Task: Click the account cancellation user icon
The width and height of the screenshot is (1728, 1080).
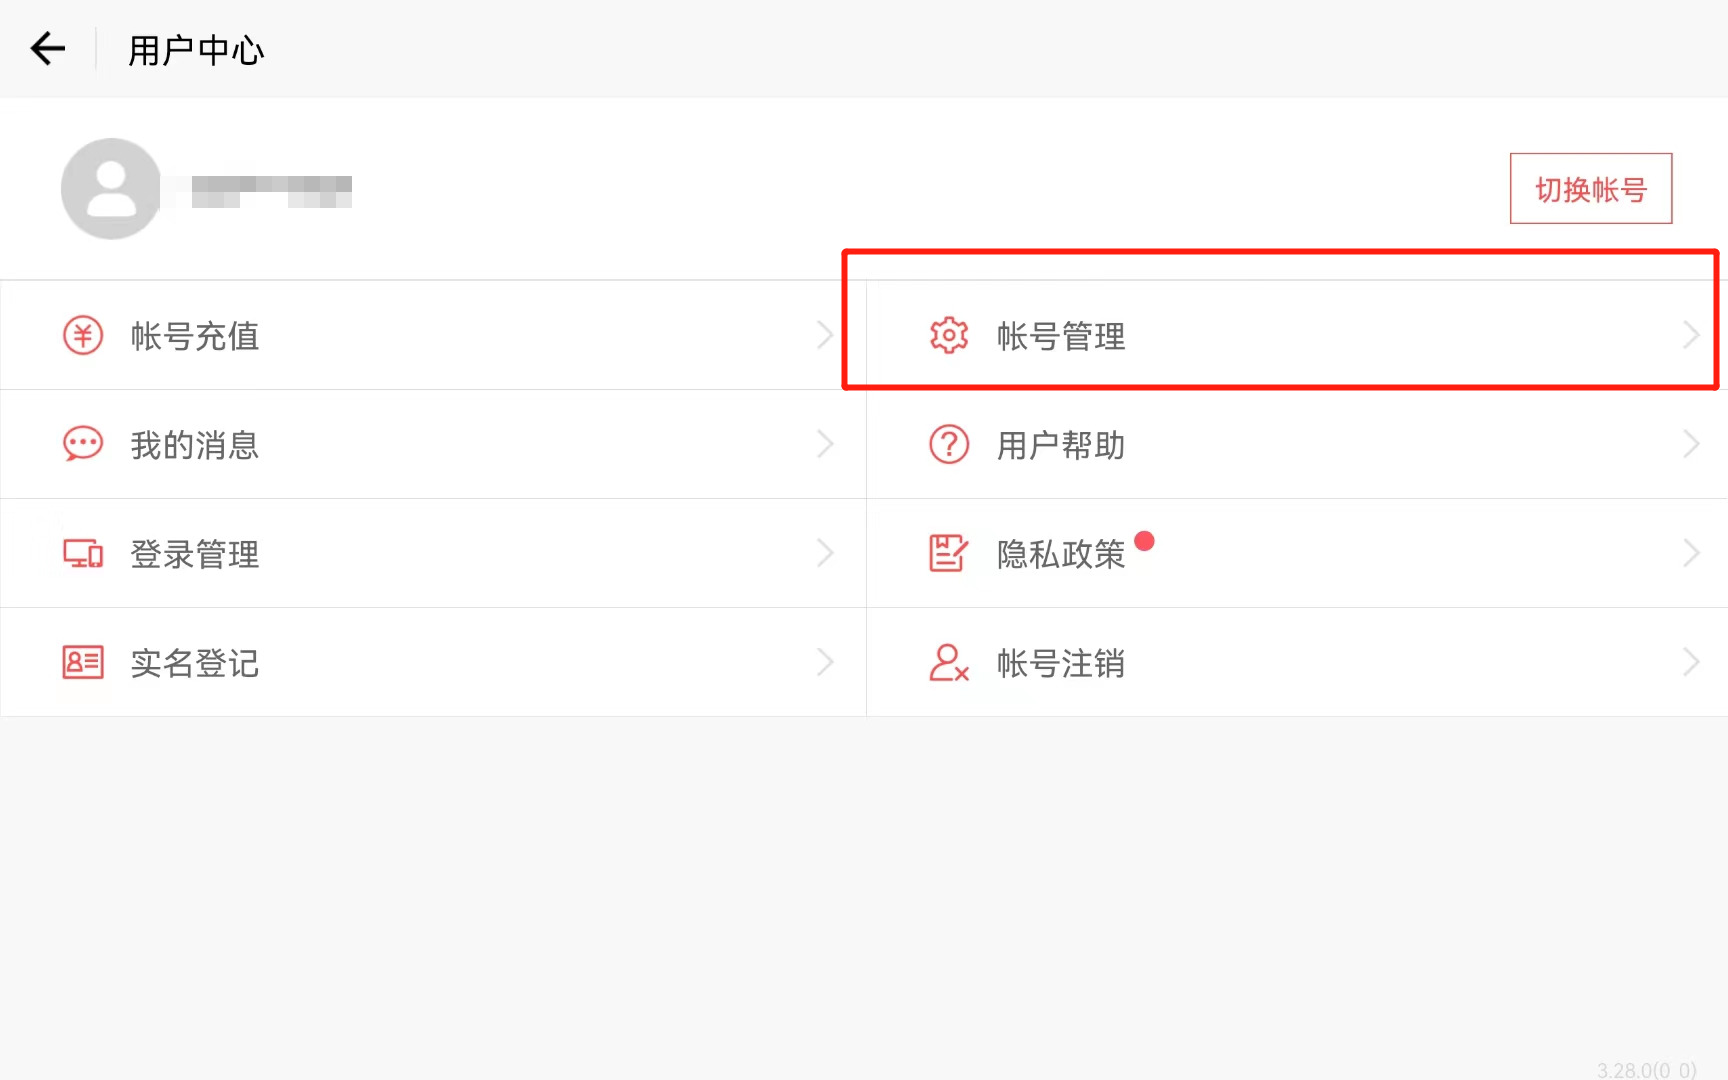Action: point(948,662)
